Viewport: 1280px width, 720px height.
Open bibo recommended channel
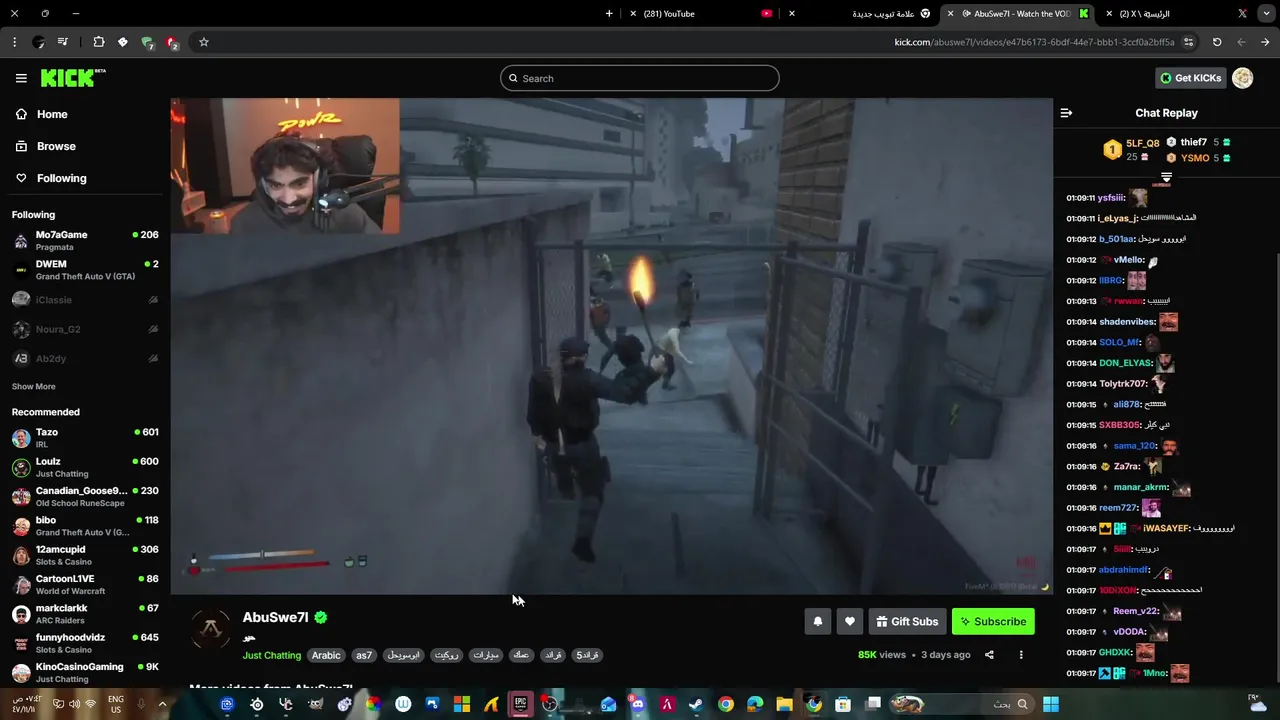coord(85,526)
